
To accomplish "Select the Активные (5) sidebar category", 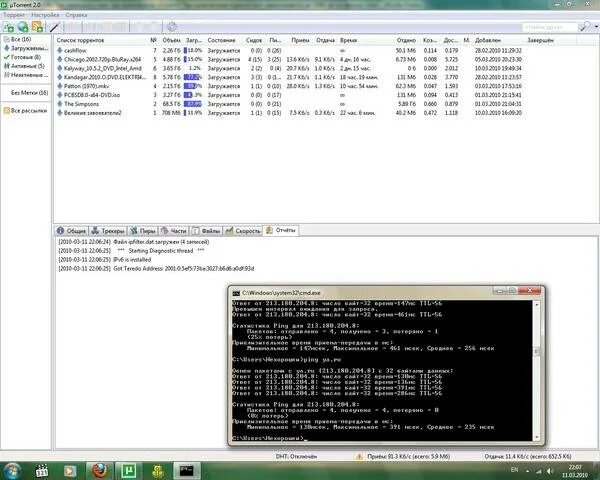I will [x=24, y=66].
